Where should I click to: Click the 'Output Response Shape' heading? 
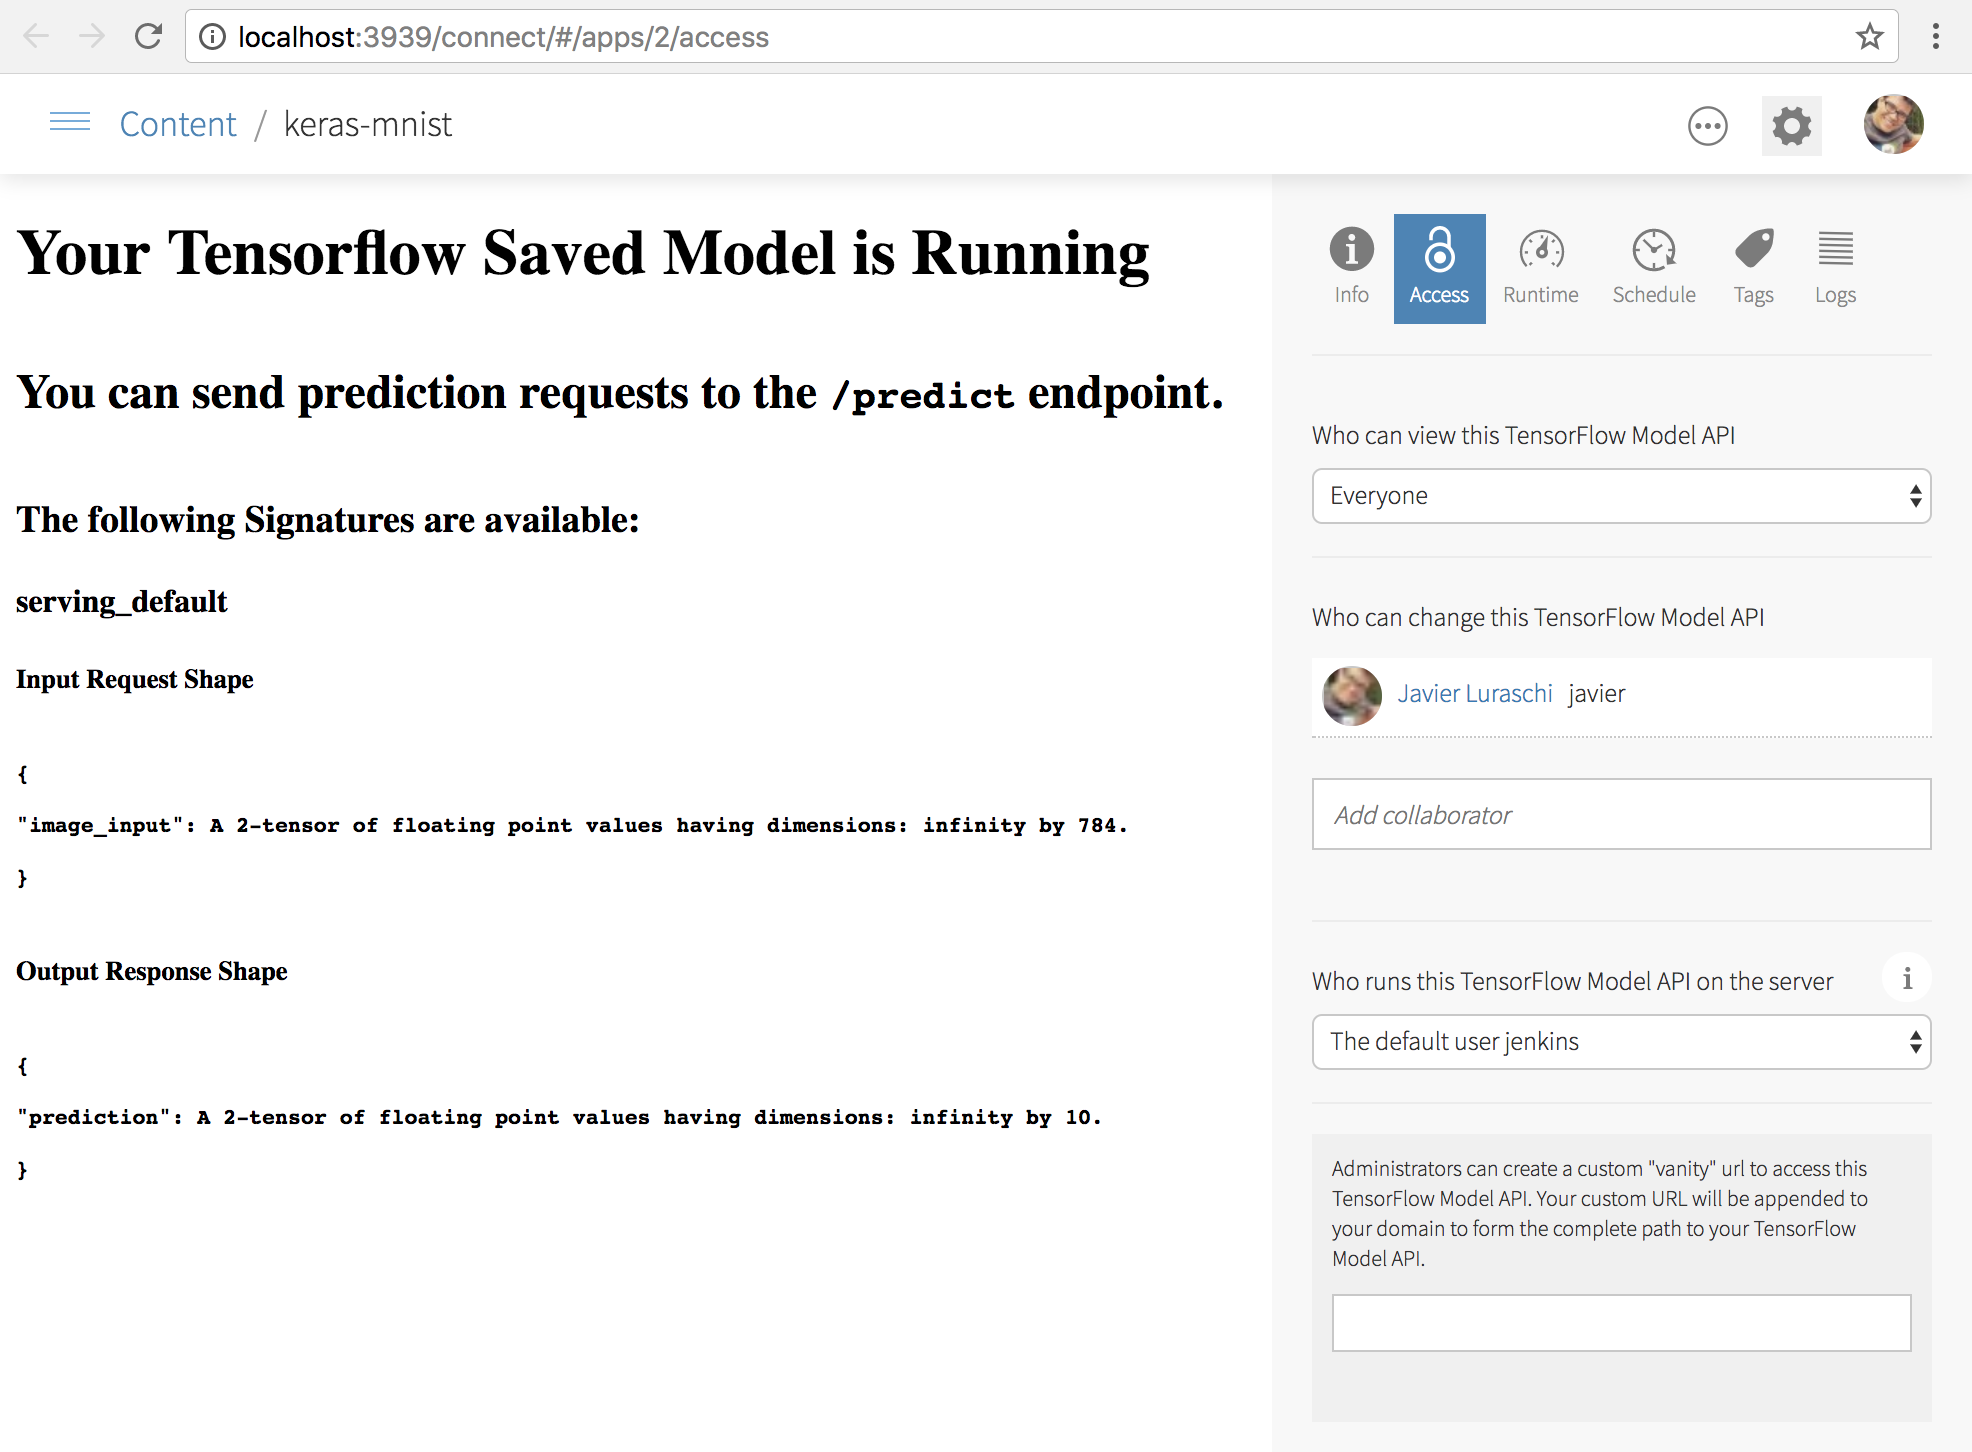tap(152, 971)
